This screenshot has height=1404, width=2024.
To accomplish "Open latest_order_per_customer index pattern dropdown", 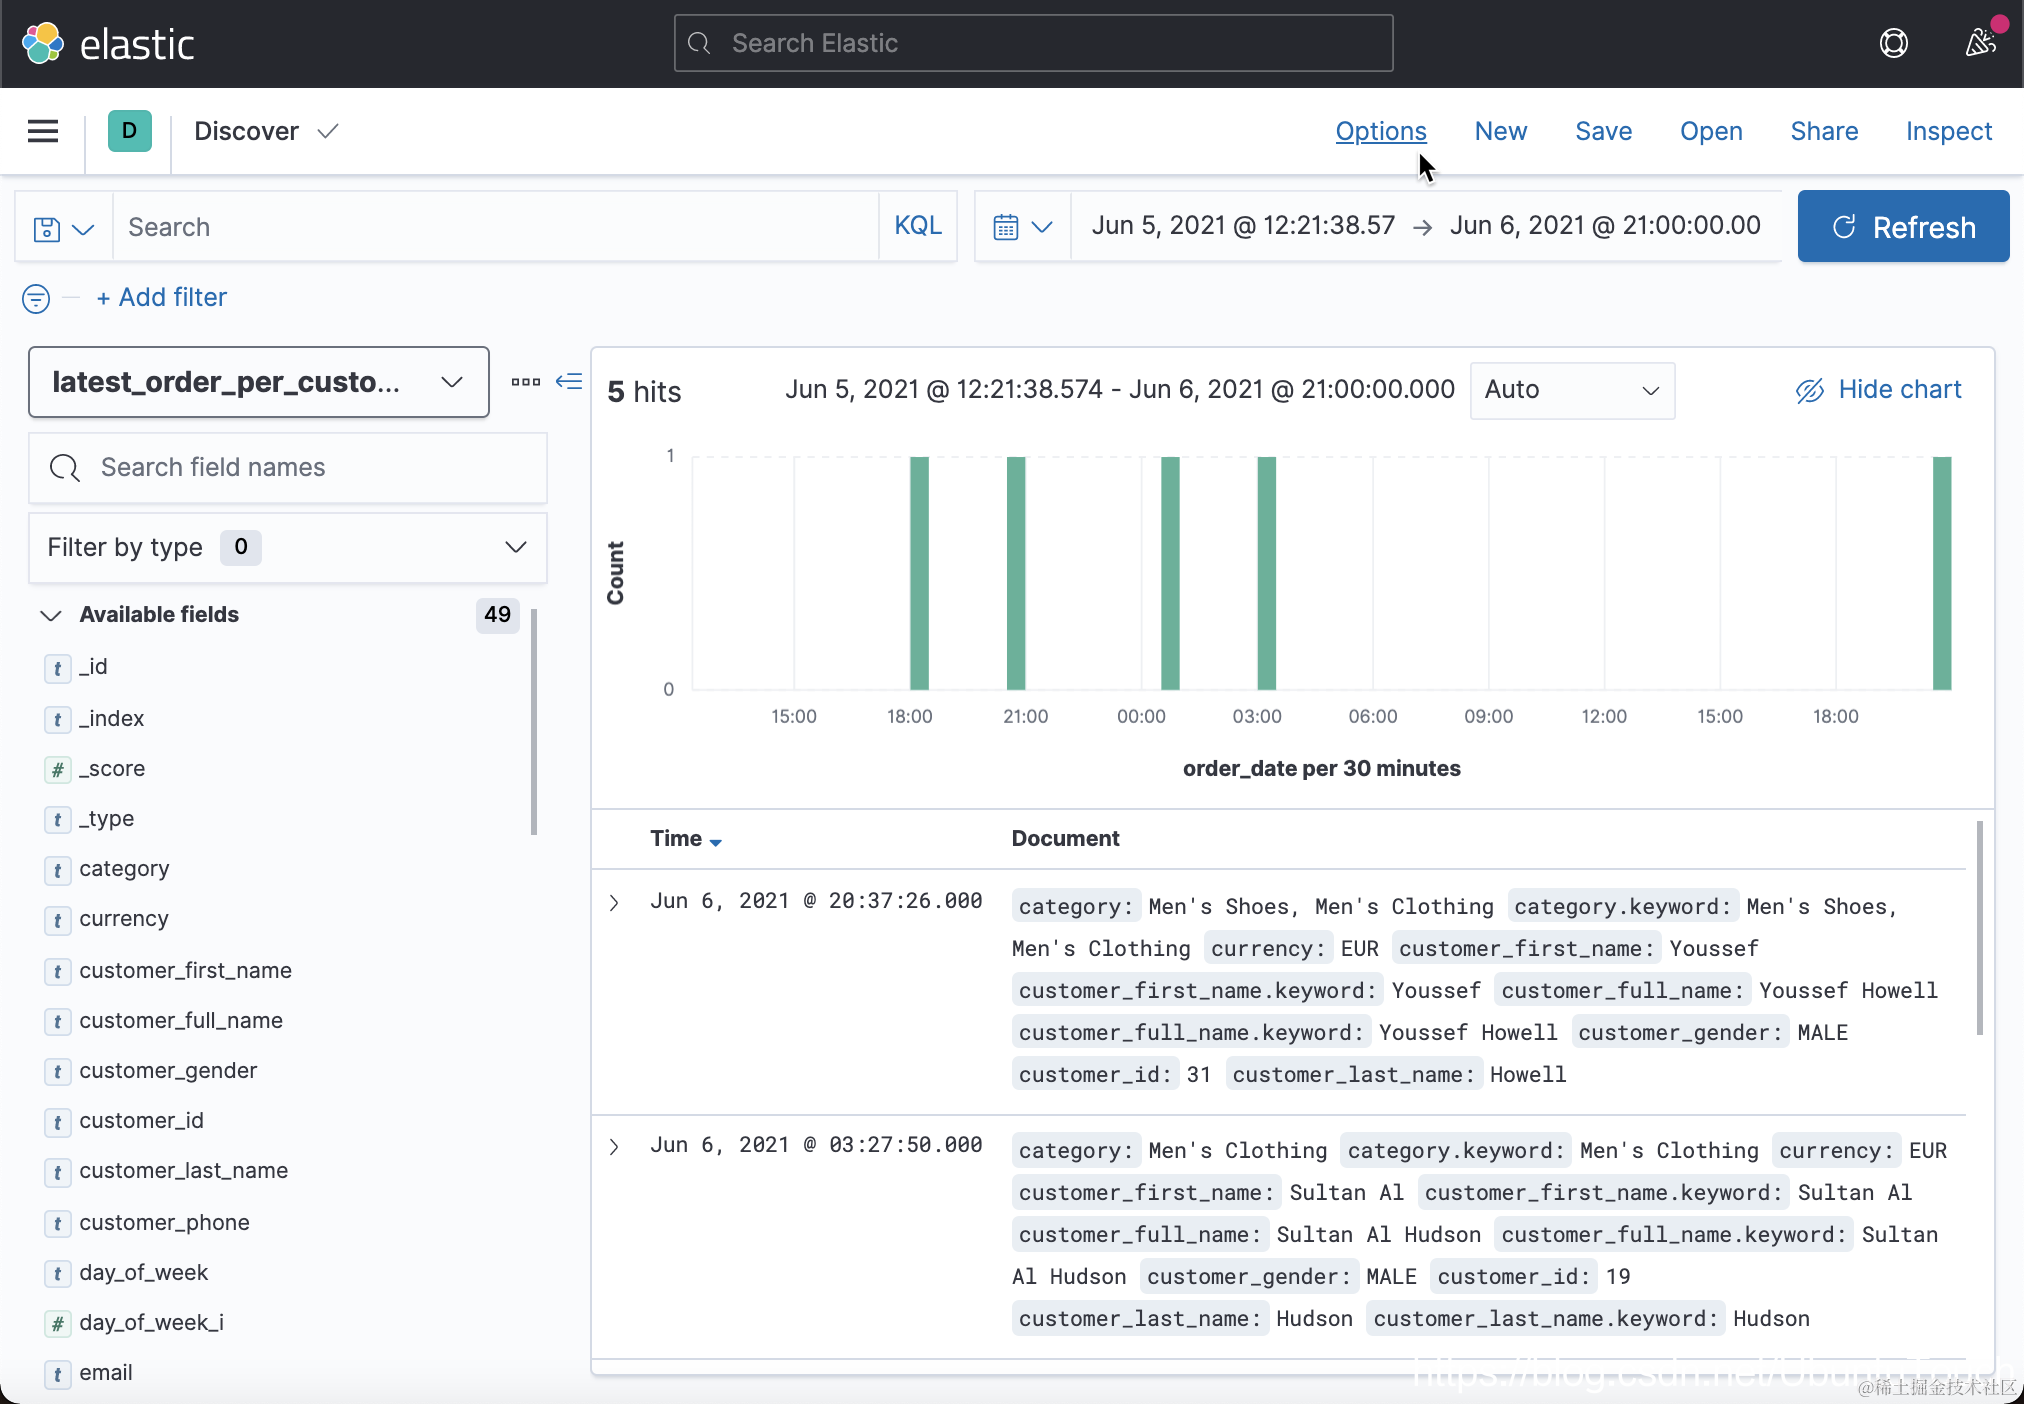I will (x=258, y=382).
